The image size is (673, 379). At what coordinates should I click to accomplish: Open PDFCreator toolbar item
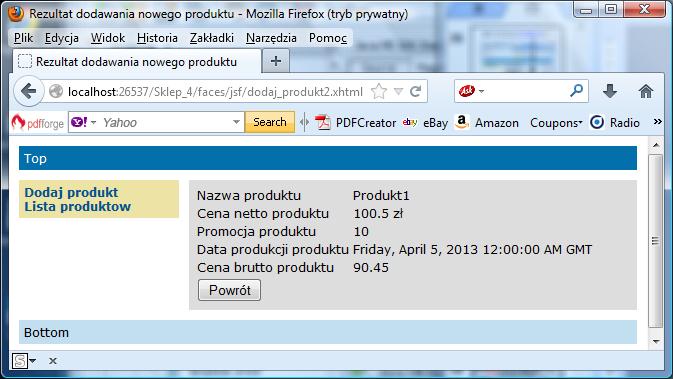[x=355, y=123]
